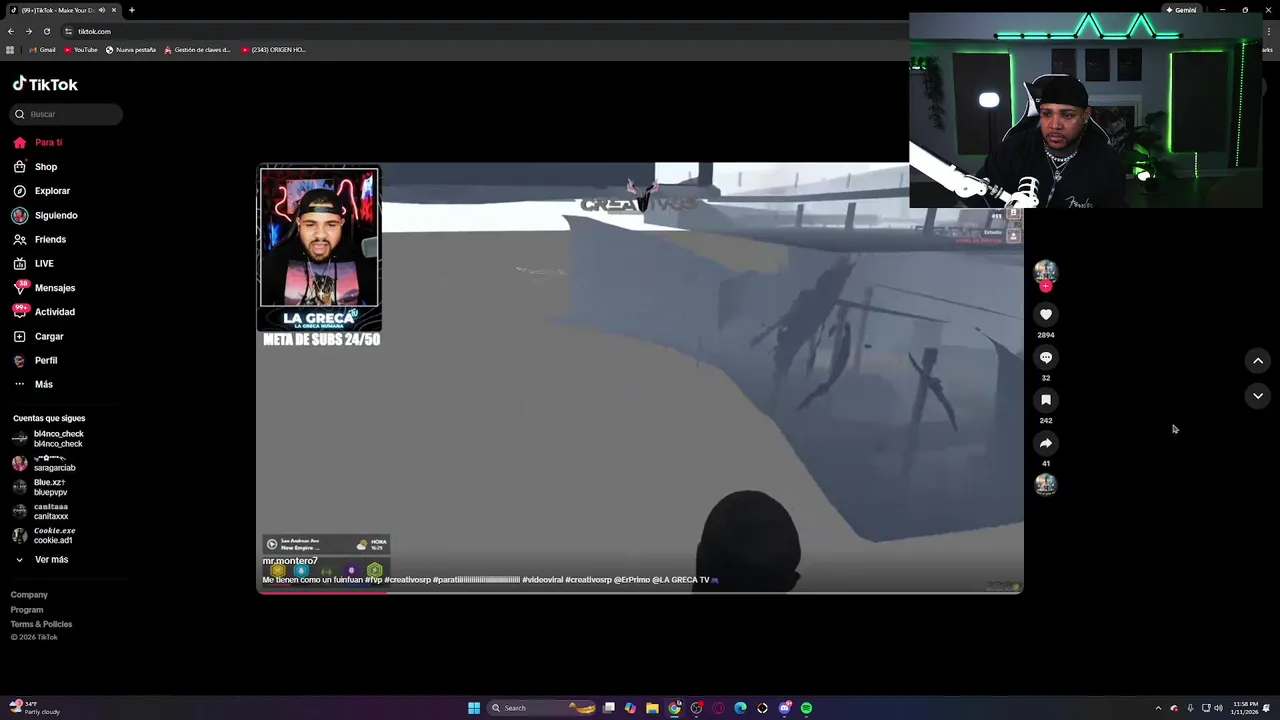Reload the page
This screenshot has height=720, width=1280.
click(x=46, y=31)
